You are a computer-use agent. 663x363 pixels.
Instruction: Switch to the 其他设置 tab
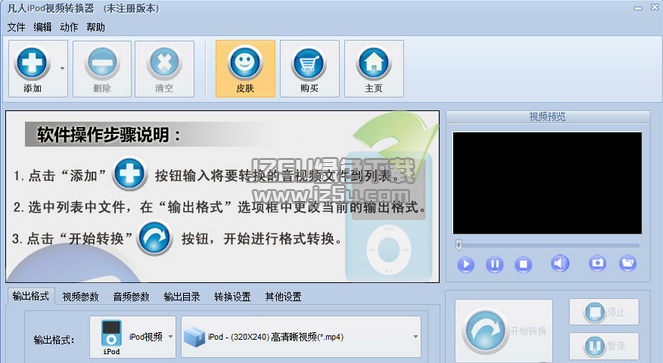(x=283, y=297)
